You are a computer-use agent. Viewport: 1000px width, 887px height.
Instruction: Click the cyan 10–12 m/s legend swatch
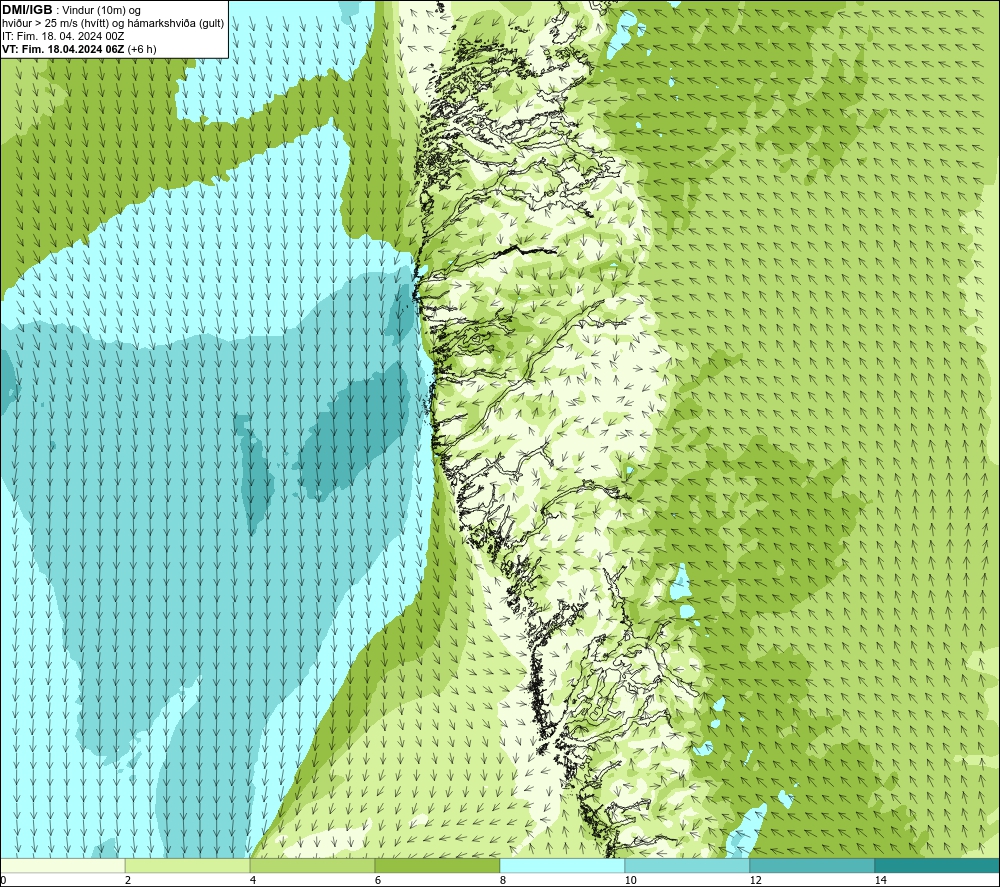point(688,866)
